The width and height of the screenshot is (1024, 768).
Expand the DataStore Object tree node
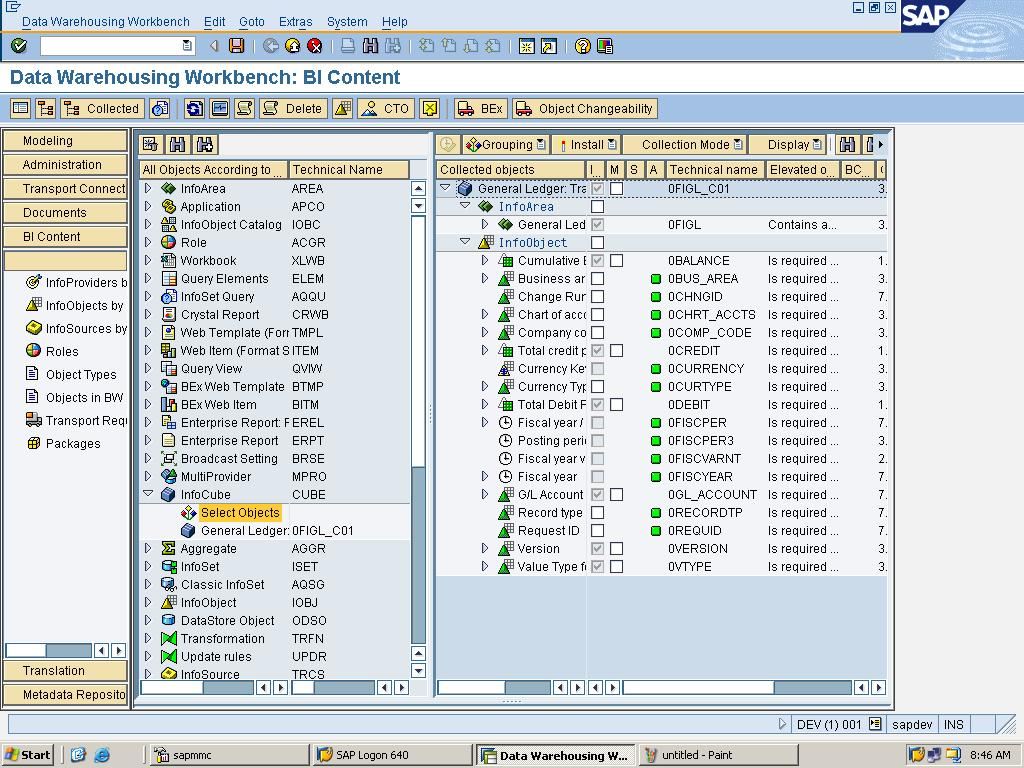[x=148, y=620]
